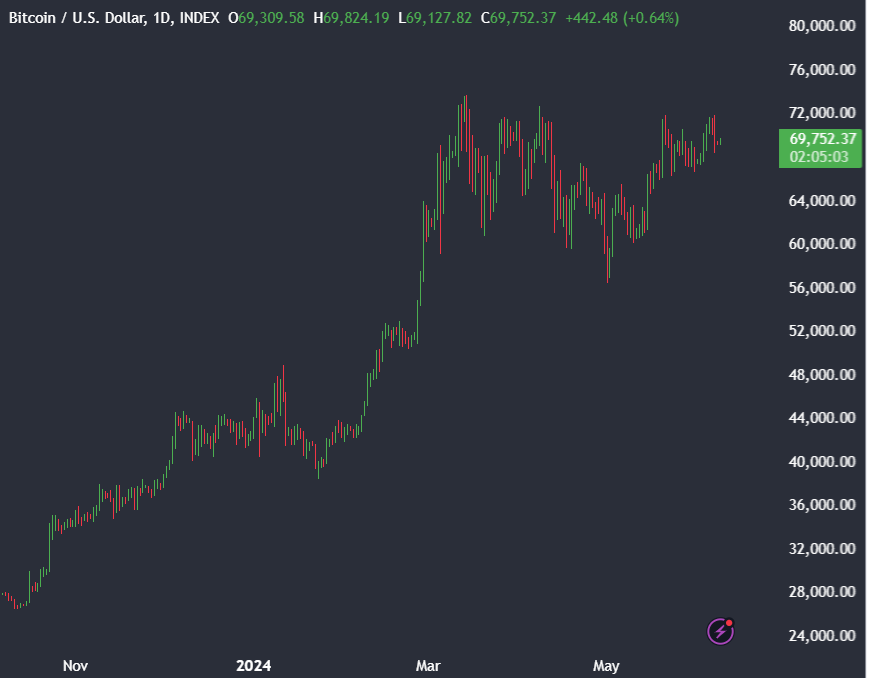This screenshot has width=872, height=678.
Task: Click the 60,000.00 price axis label
Action: tap(822, 244)
